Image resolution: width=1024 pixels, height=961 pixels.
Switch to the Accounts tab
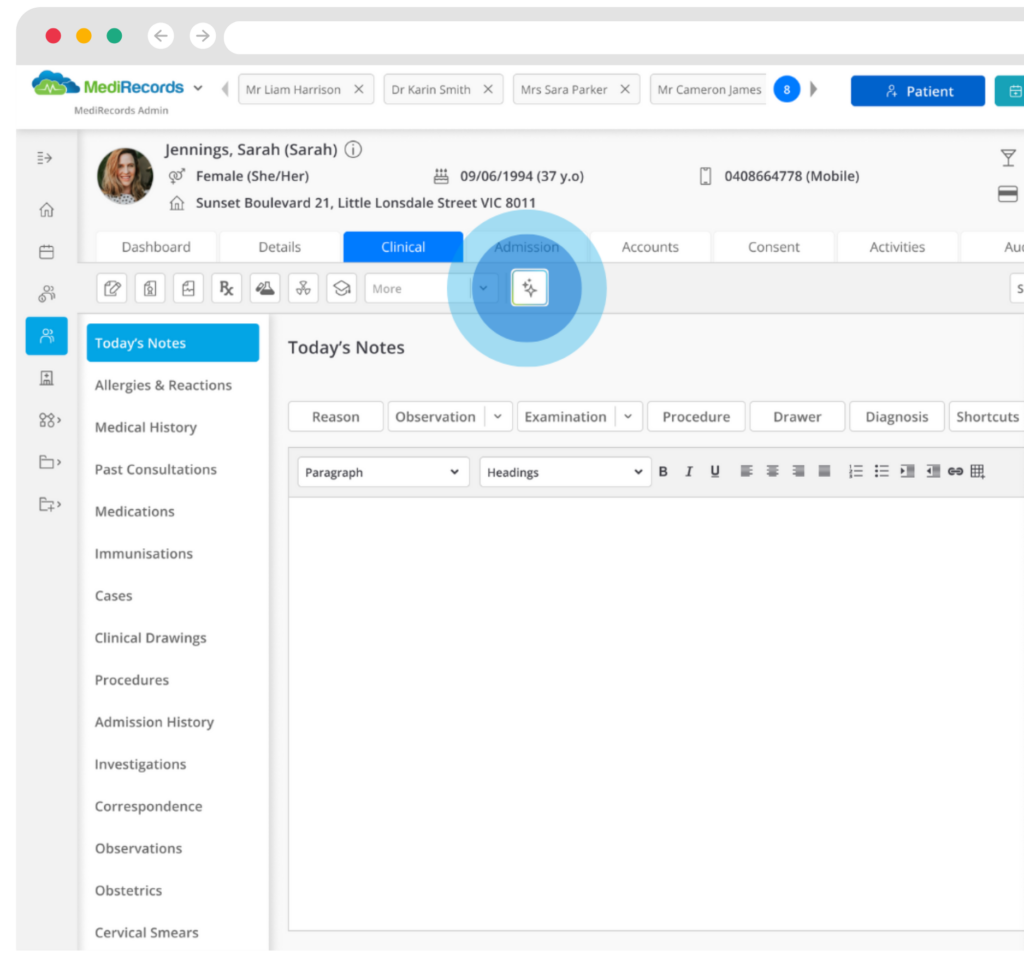tap(650, 247)
